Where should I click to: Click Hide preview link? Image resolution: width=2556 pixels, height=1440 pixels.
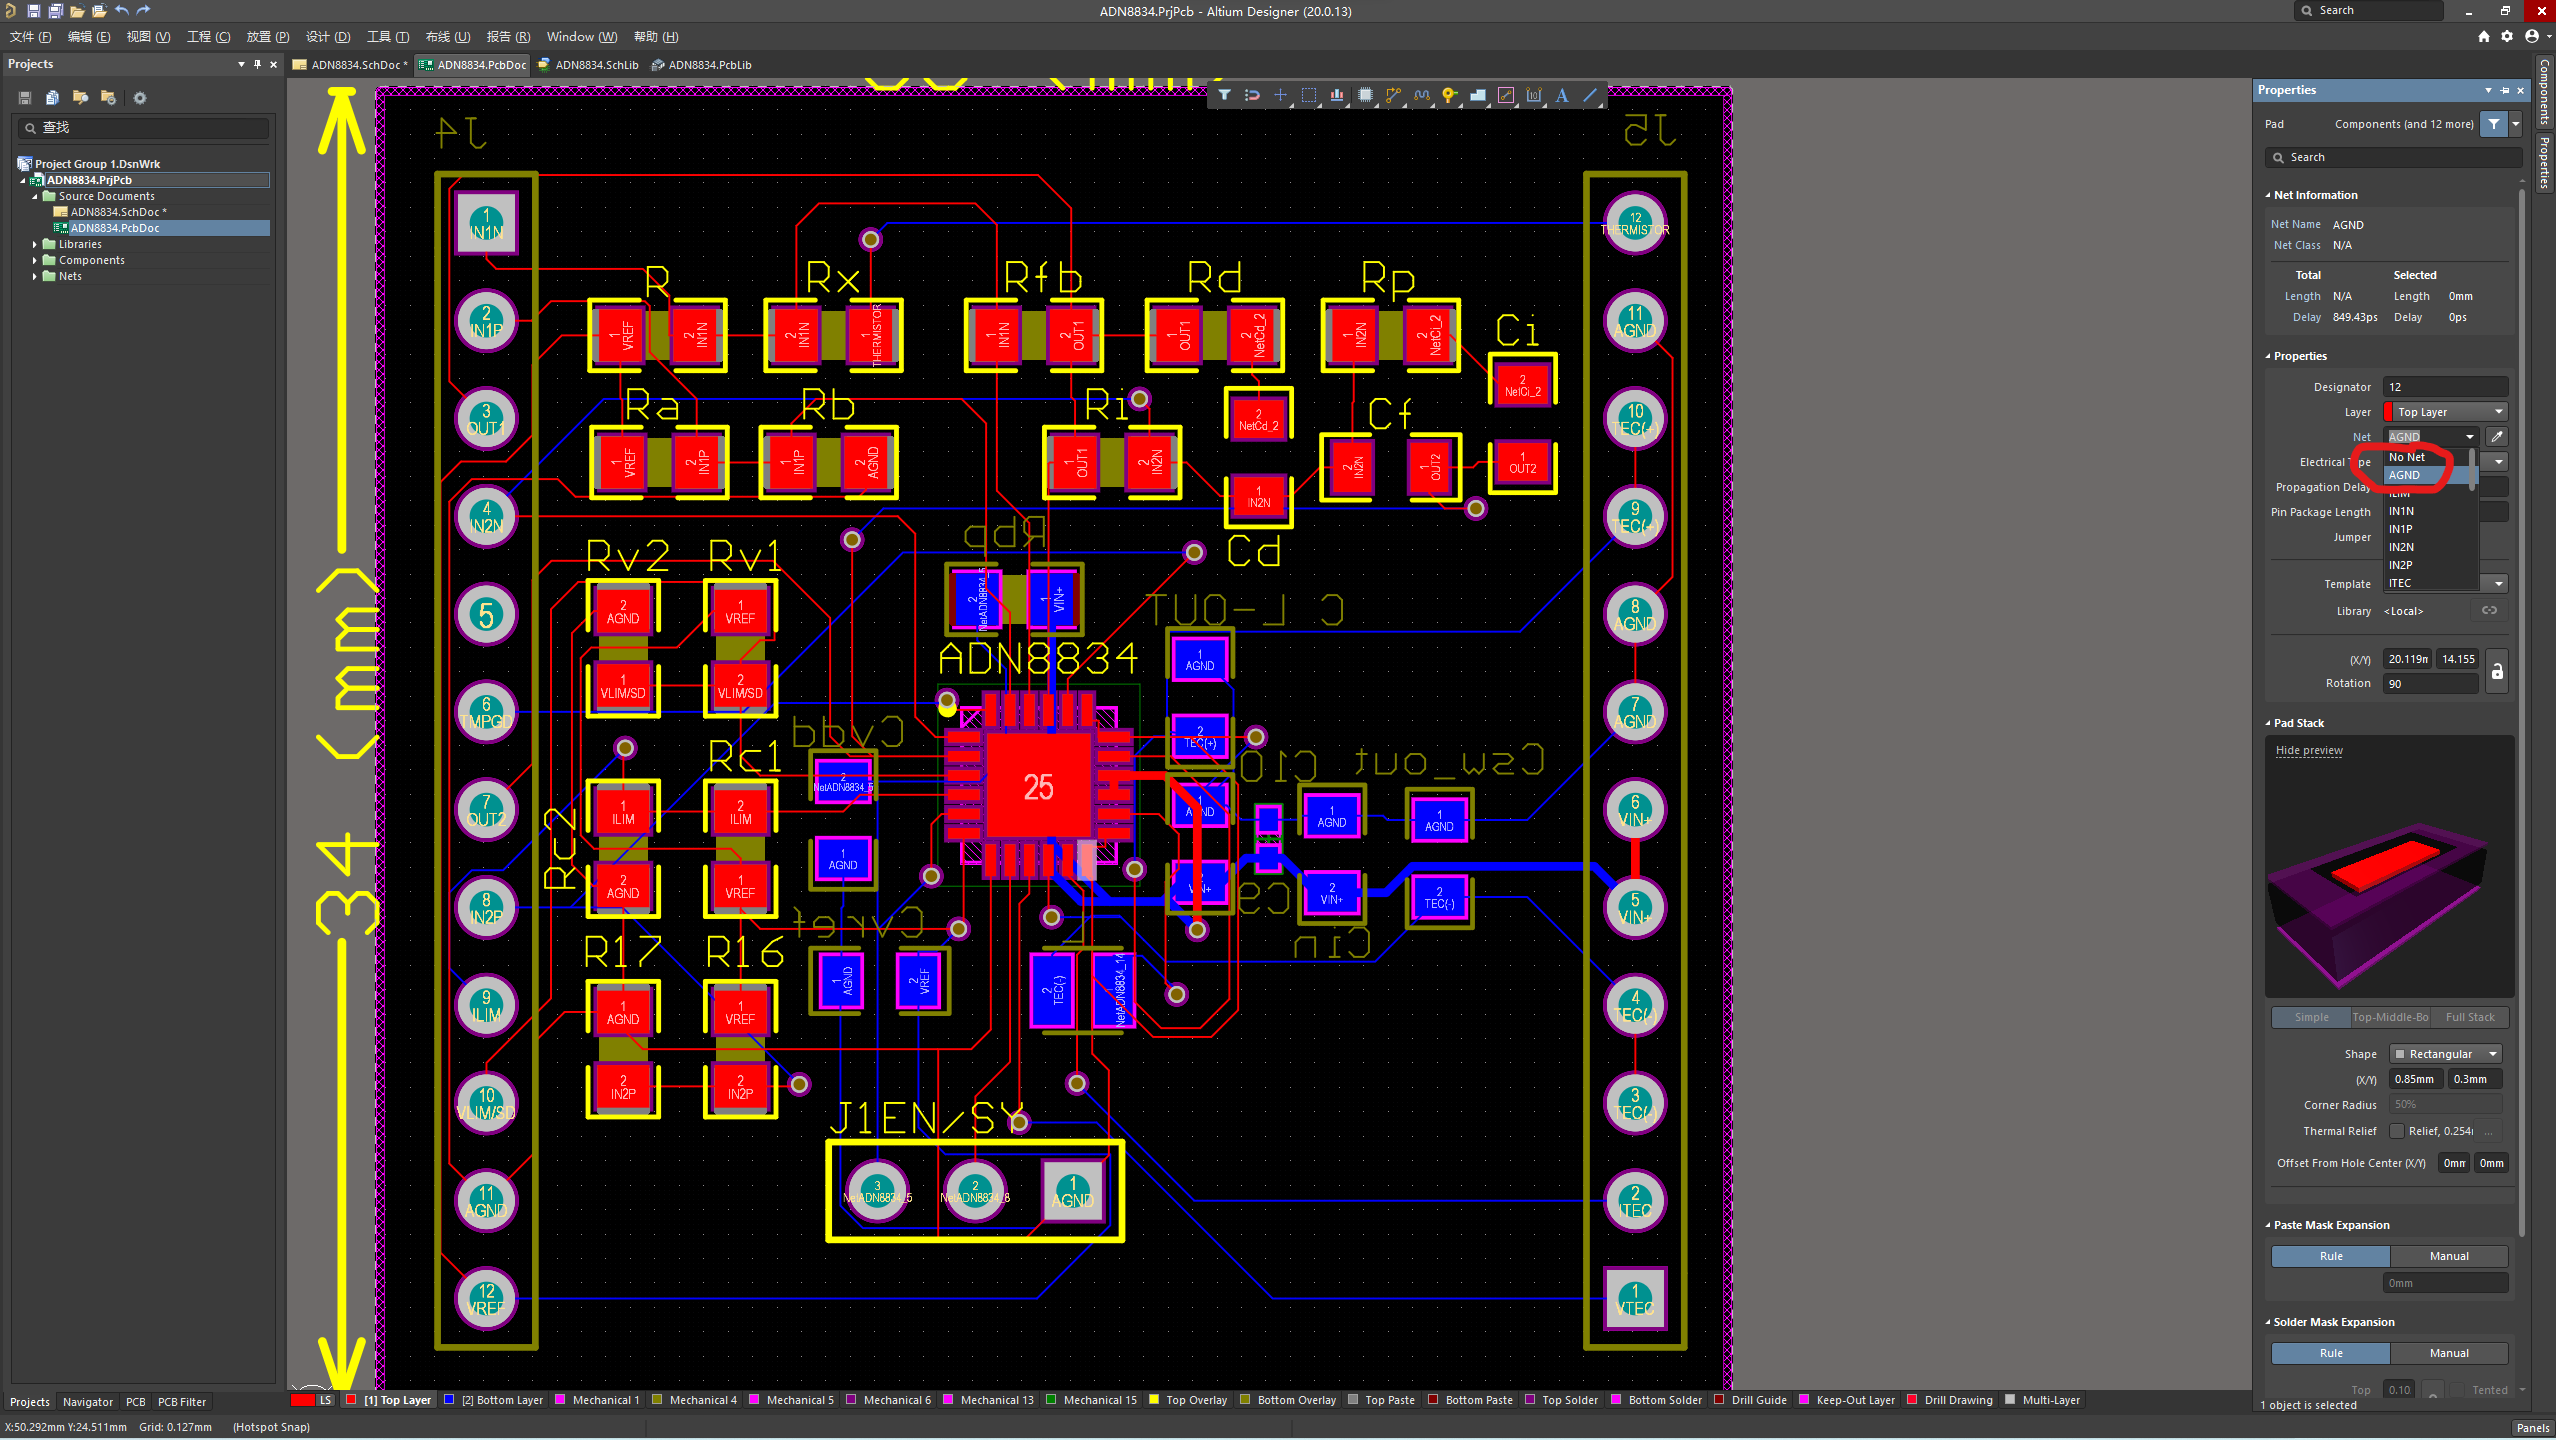(x=2309, y=750)
